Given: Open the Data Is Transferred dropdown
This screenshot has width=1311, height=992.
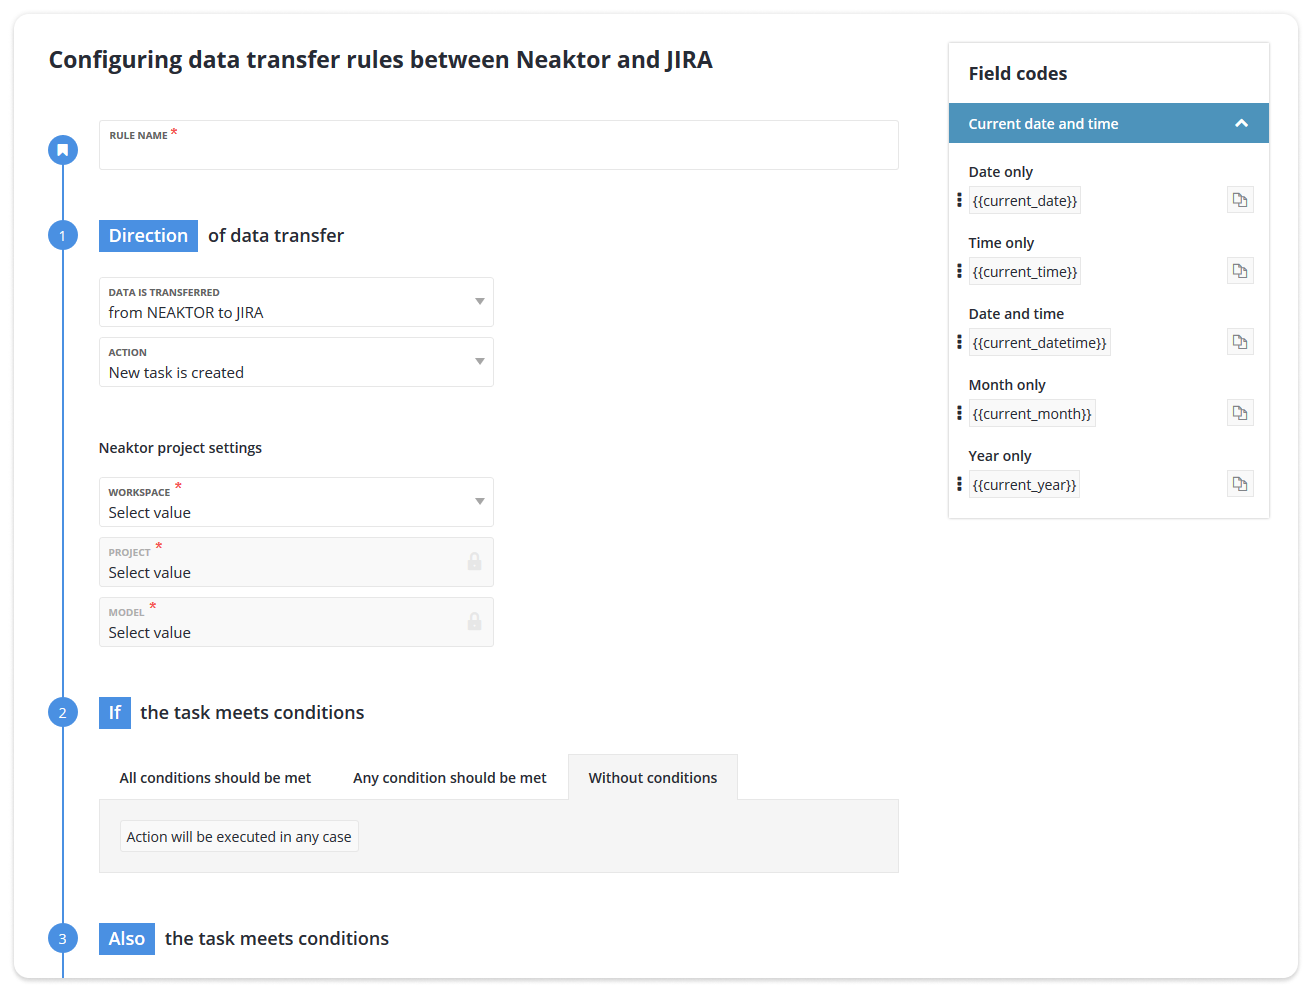Looking at the screenshot, I should pos(296,302).
